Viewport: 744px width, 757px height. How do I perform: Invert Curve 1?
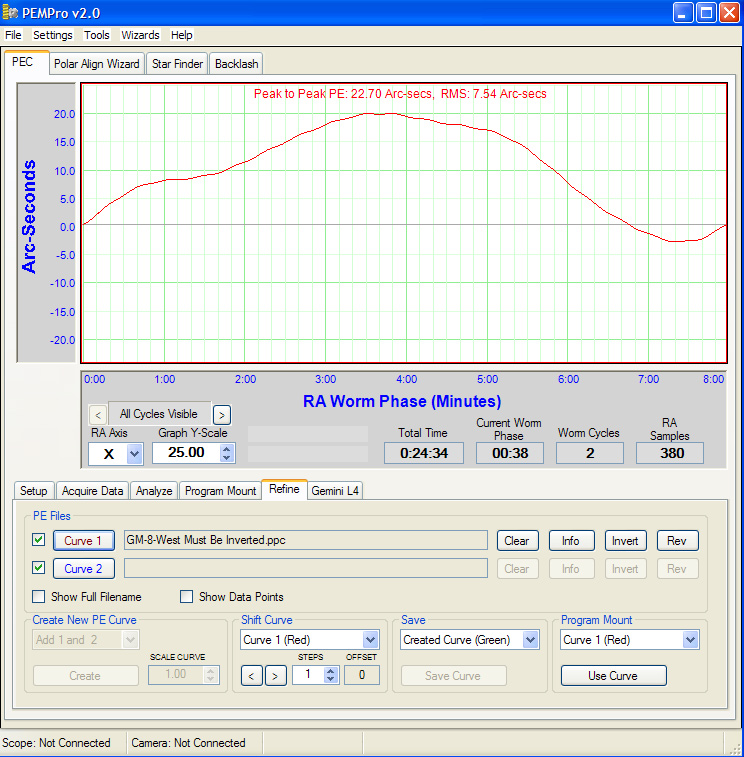coord(625,541)
